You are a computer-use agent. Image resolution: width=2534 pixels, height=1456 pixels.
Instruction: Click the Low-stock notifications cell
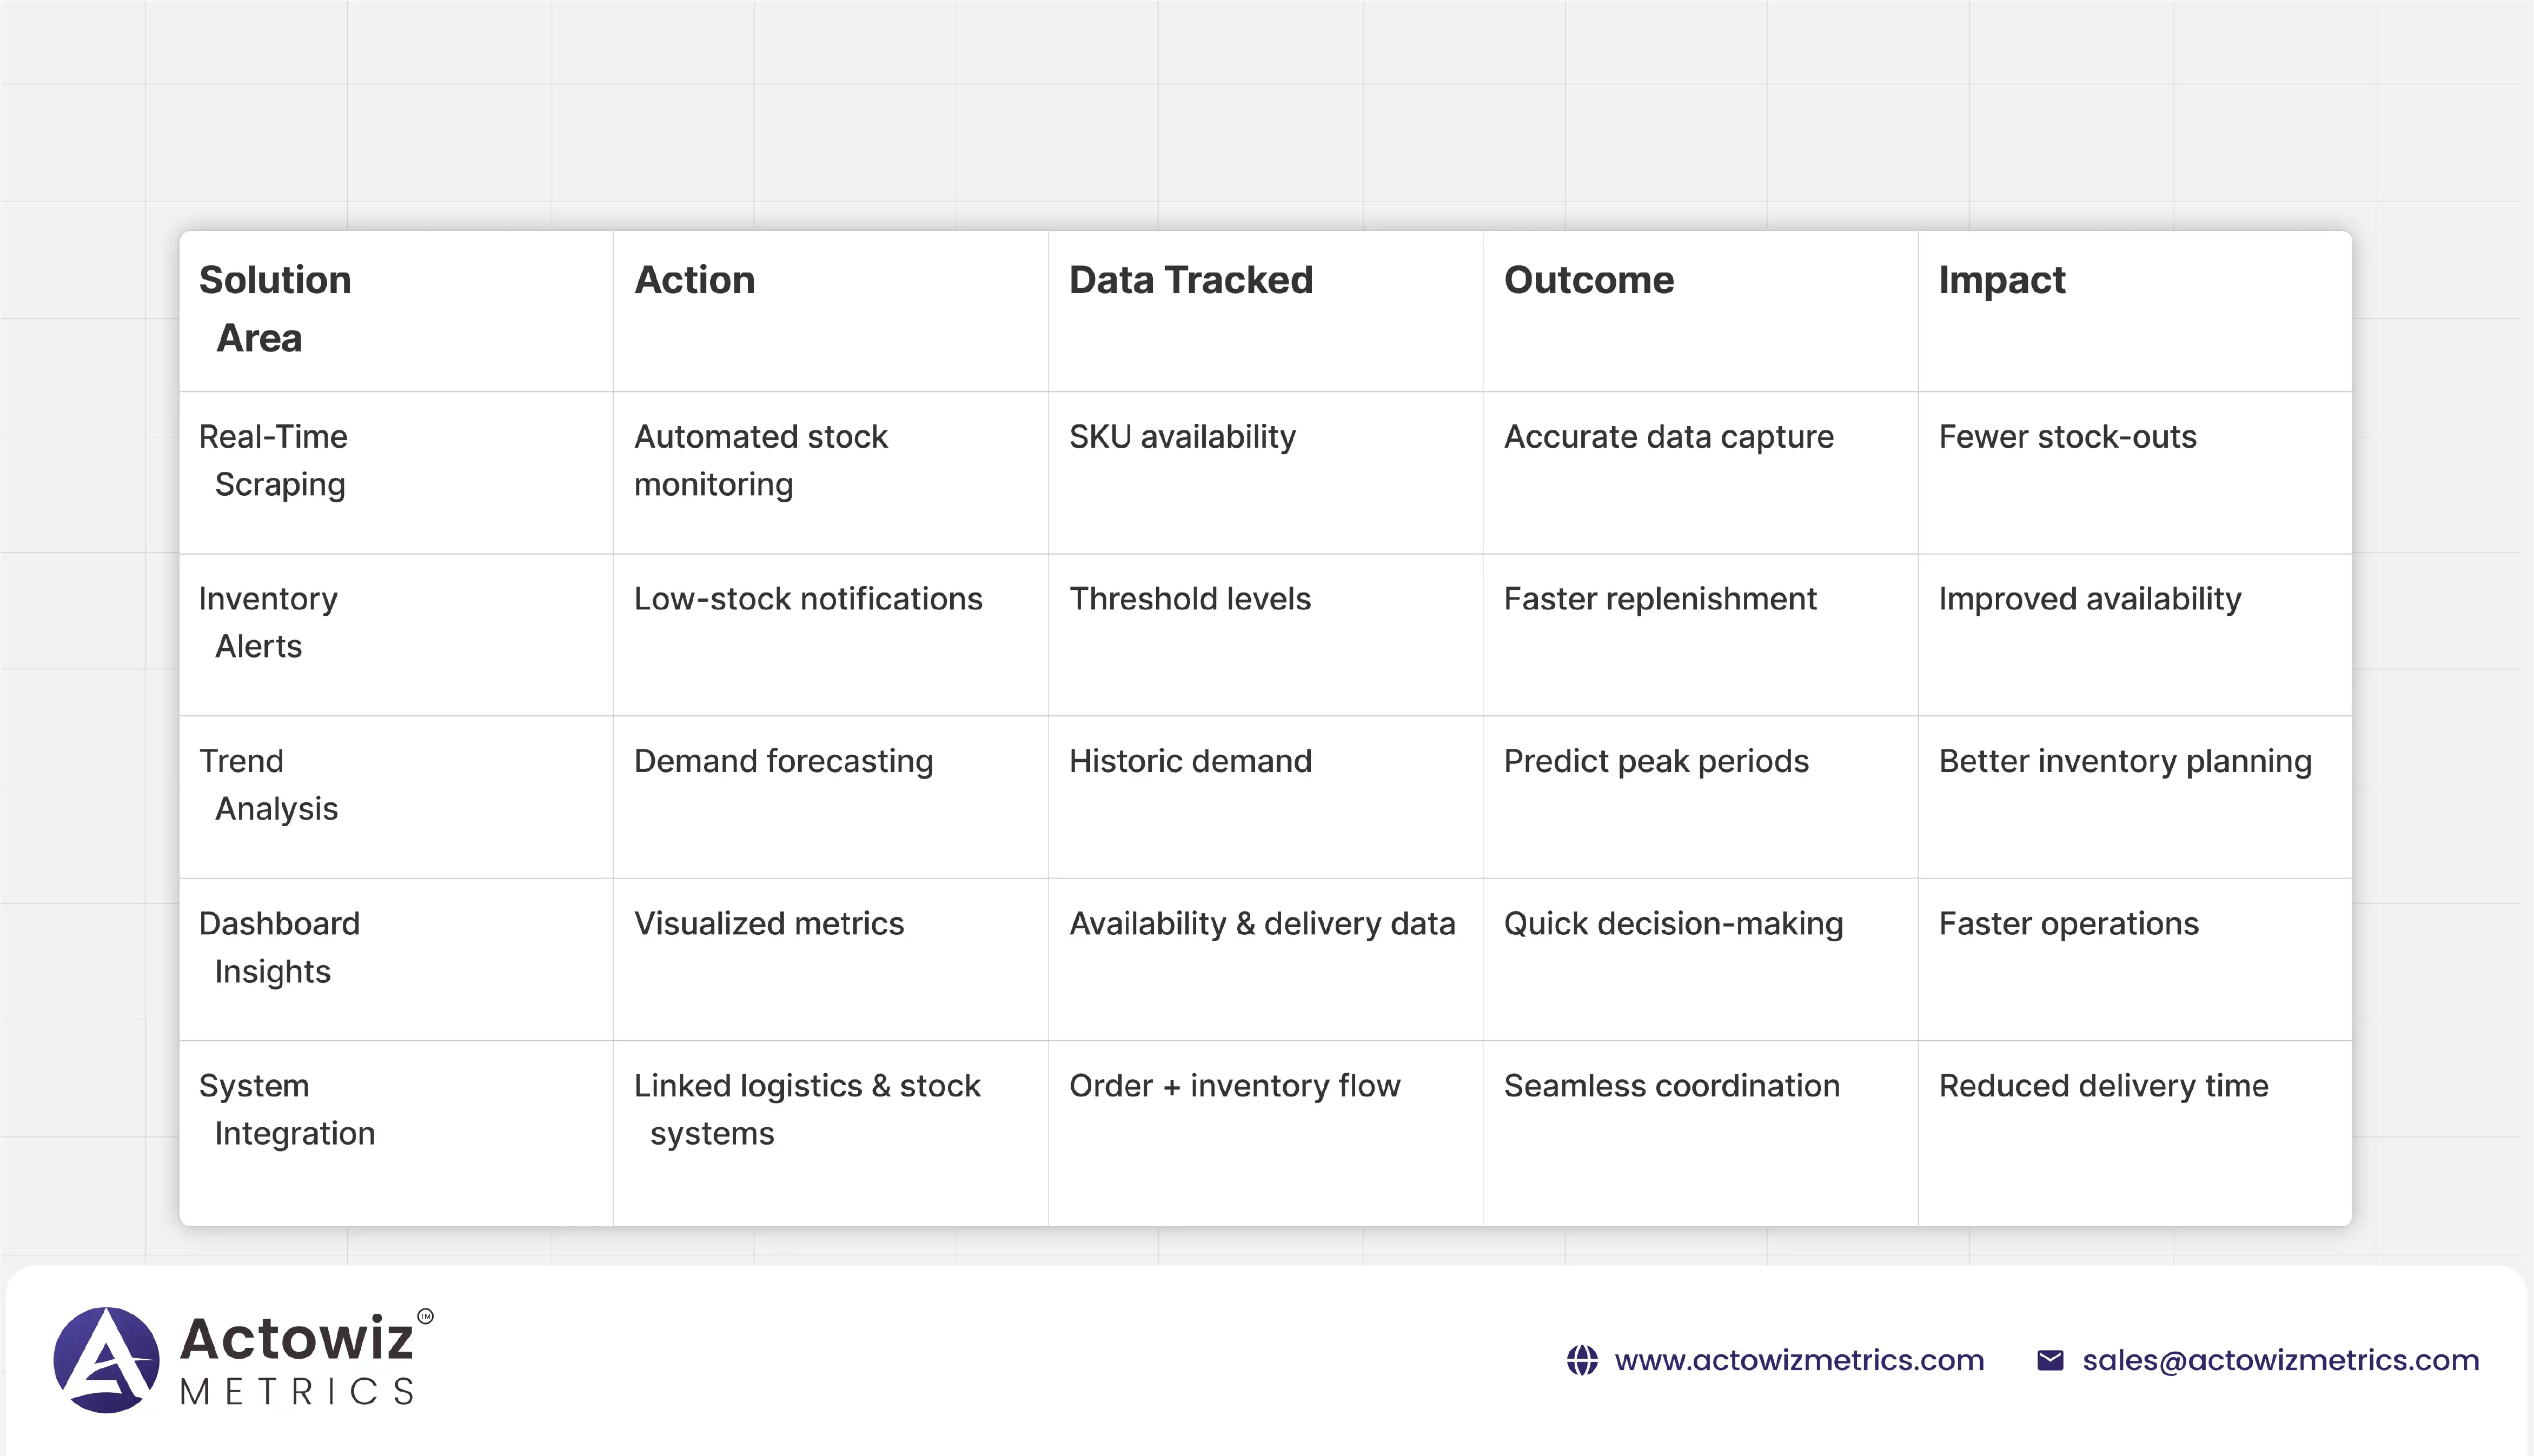point(808,599)
